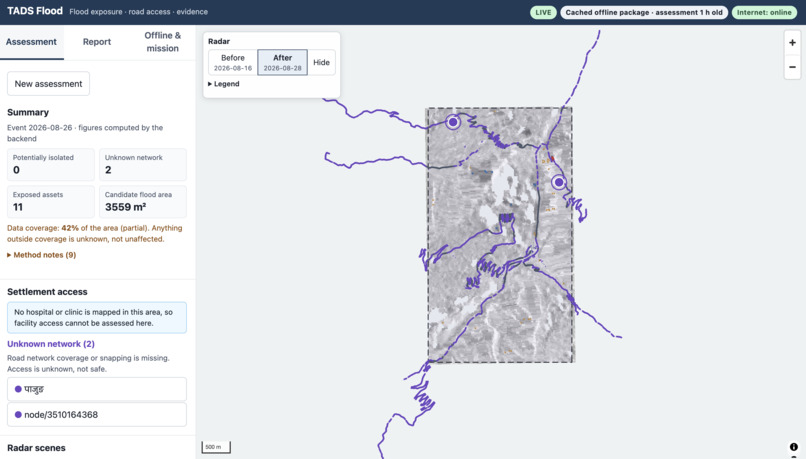The height and width of the screenshot is (459, 806).
Task: Click the LIVE status badge
Action: (543, 12)
